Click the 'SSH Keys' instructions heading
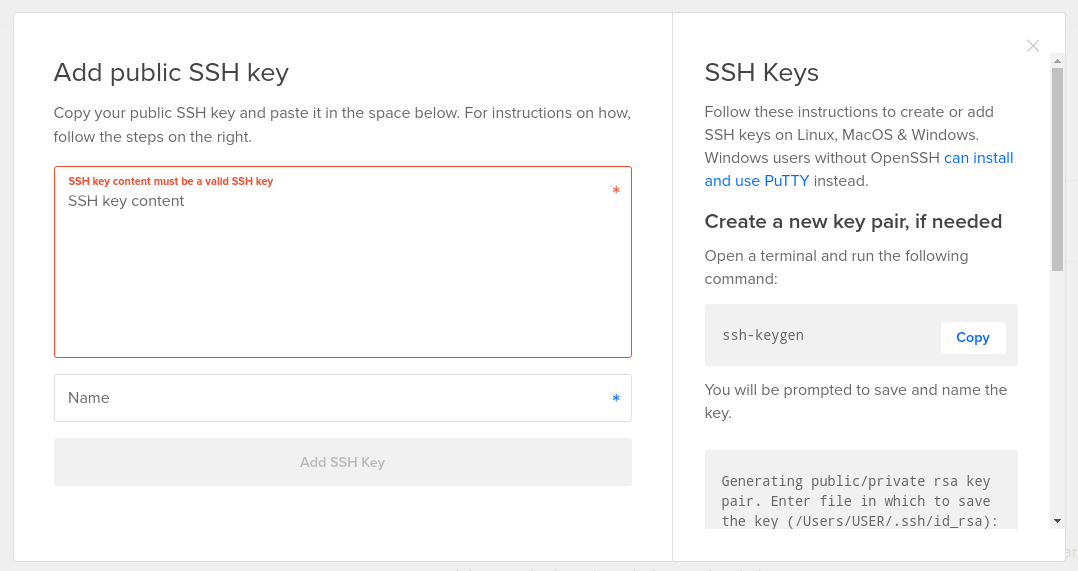Screen dimensions: 1078x571 pyautogui.click(x=761, y=72)
